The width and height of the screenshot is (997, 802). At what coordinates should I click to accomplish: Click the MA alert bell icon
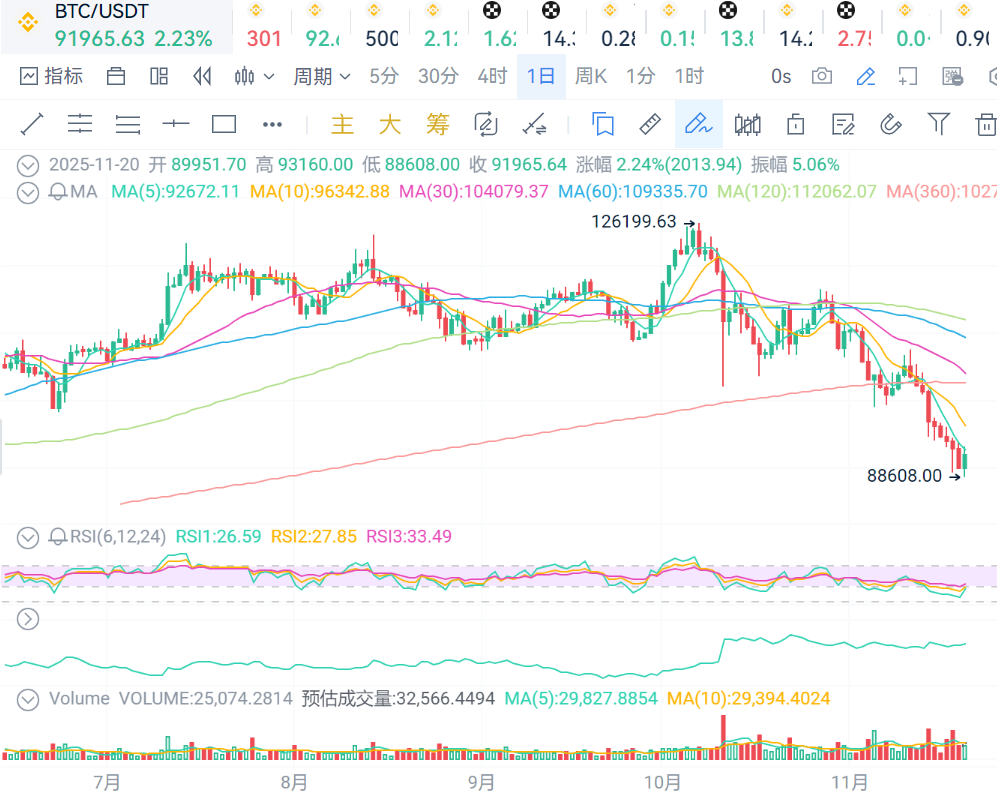(x=59, y=191)
